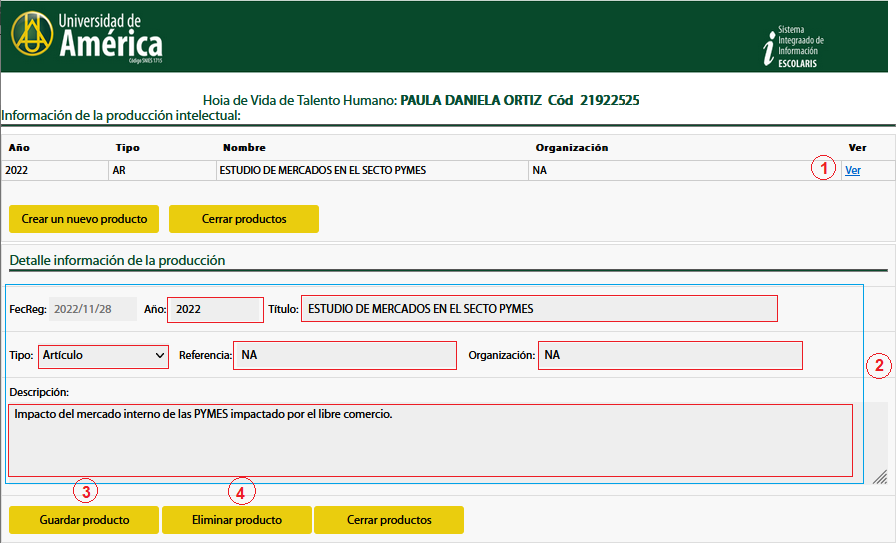Click the disabled FecReg date field
The image size is (896, 544).
[93, 309]
